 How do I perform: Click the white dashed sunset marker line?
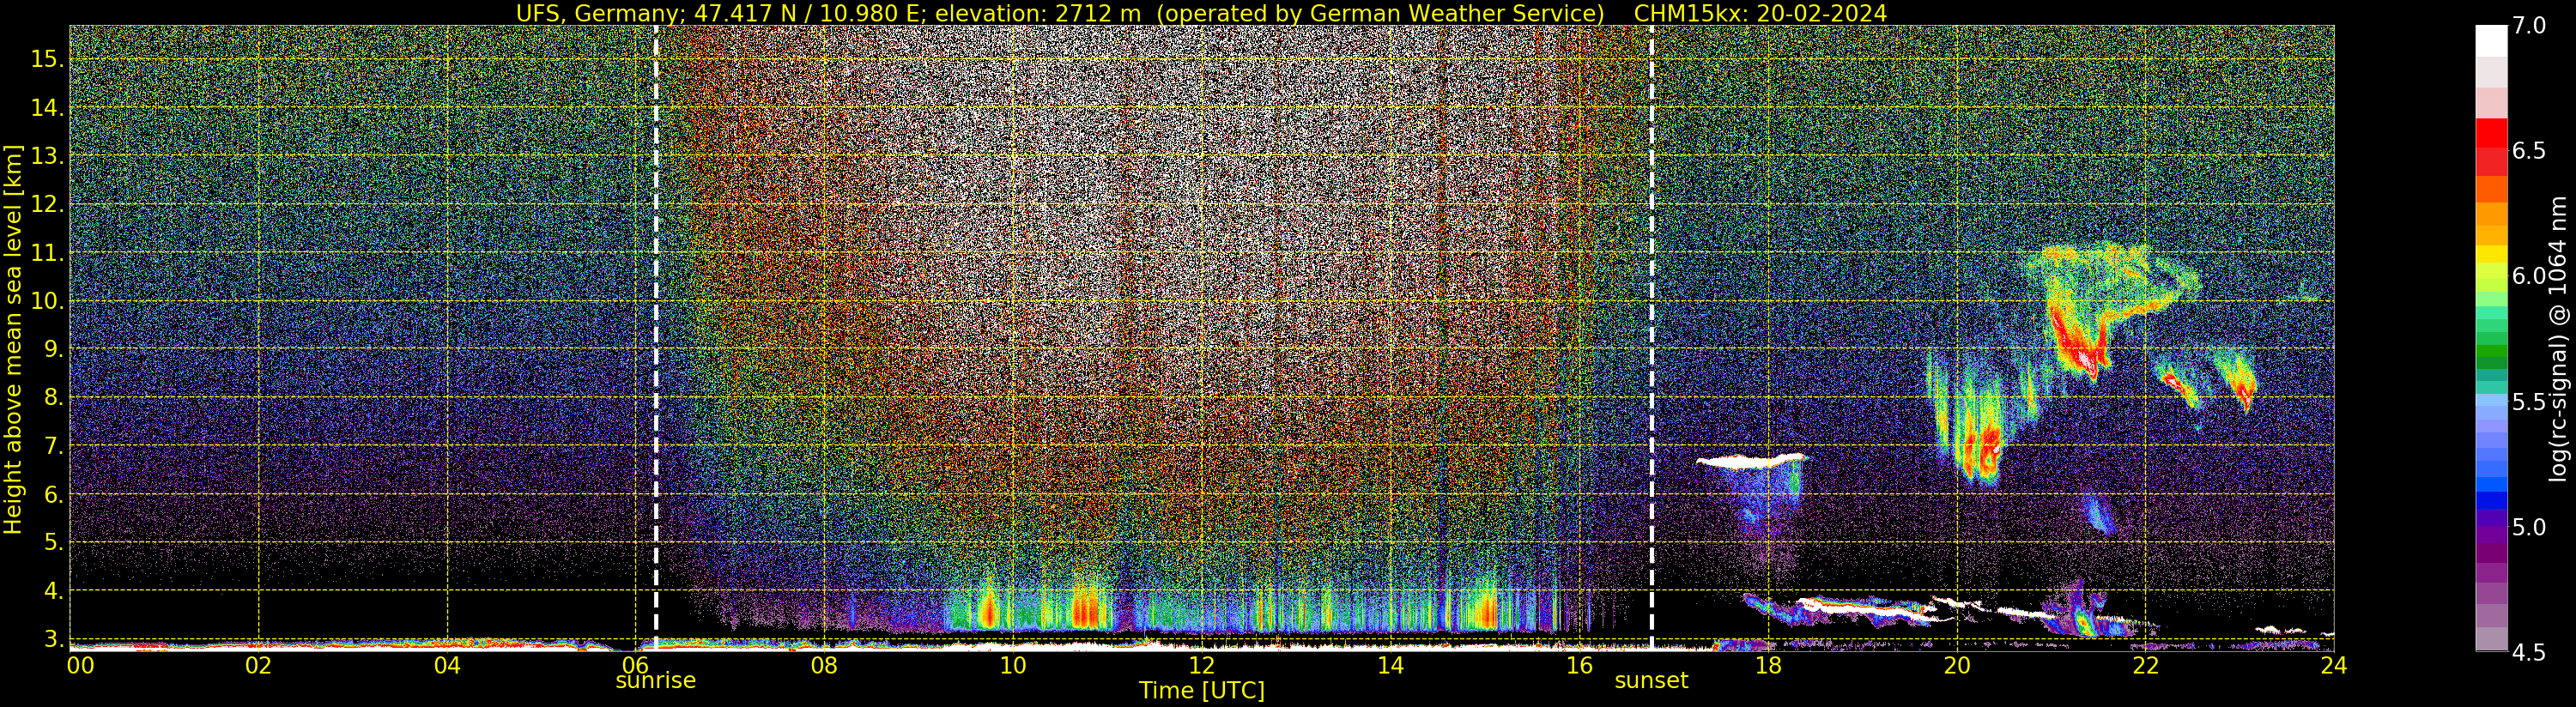tap(1651, 338)
